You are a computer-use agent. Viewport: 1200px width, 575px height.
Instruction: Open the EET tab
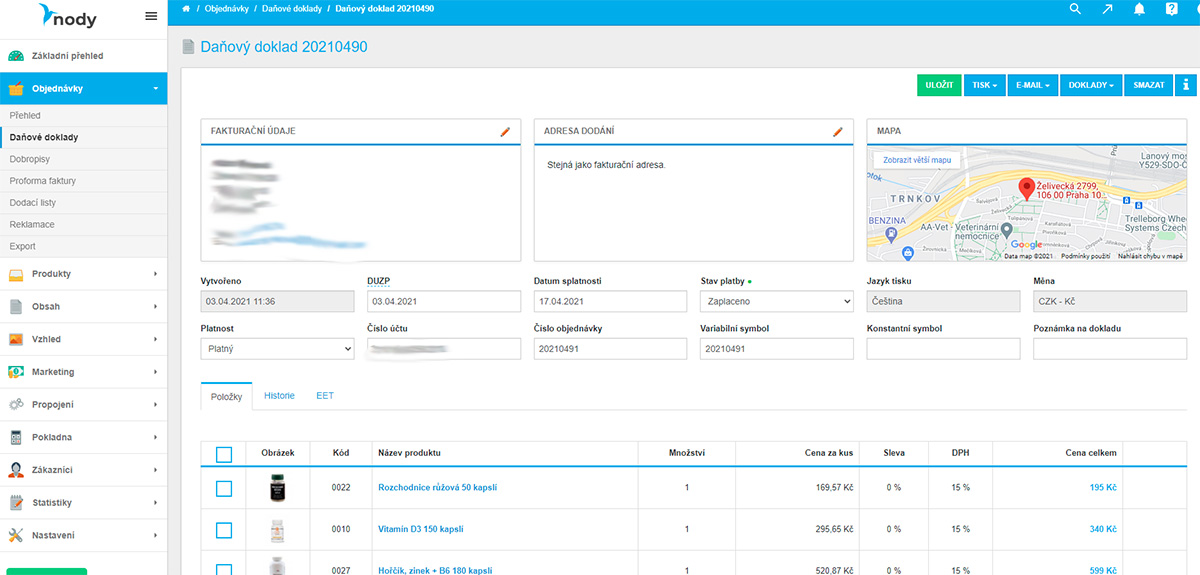pyautogui.click(x=325, y=396)
